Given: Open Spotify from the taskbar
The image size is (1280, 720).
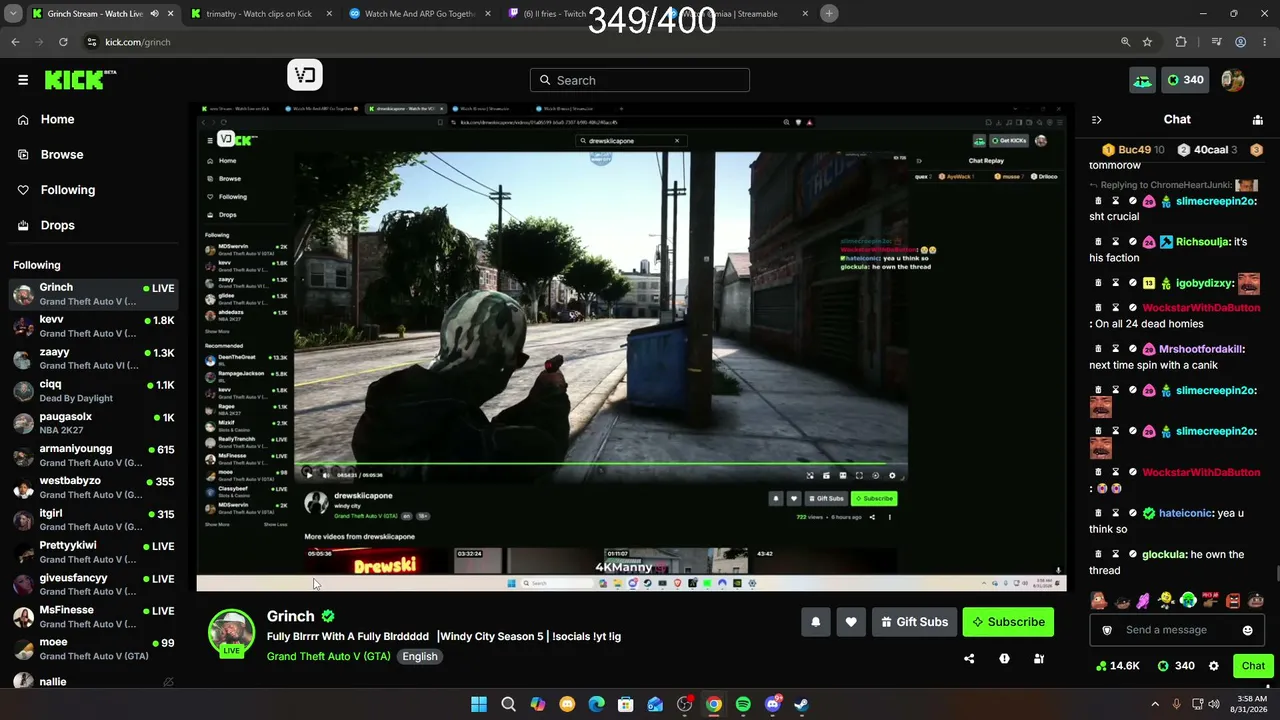Looking at the screenshot, I should pyautogui.click(x=743, y=704).
